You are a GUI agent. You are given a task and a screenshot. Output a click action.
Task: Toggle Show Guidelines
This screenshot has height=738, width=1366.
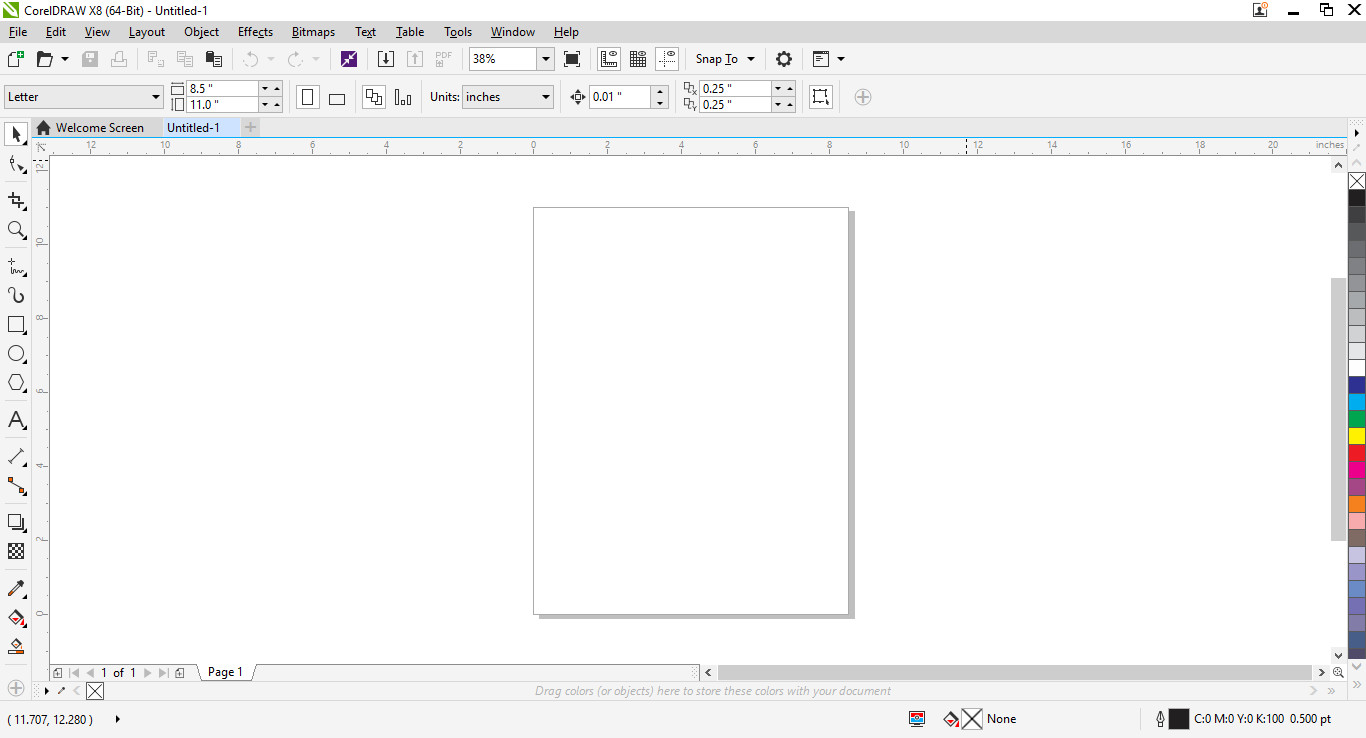click(667, 59)
